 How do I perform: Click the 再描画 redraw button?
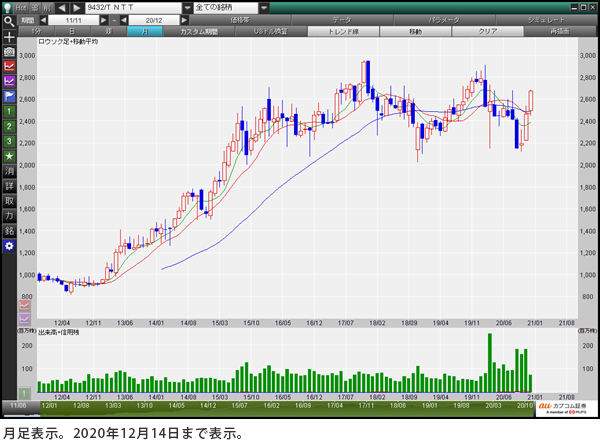(560, 32)
